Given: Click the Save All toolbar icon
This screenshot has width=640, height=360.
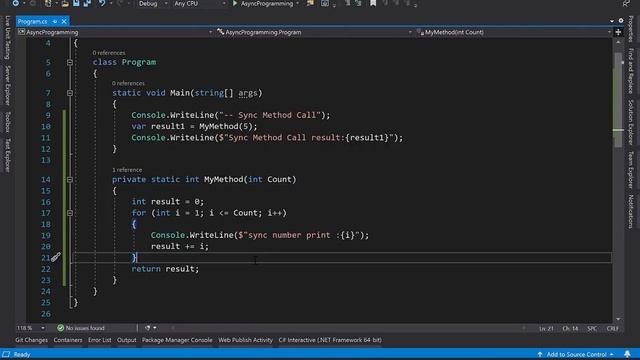Looking at the screenshot, I should coord(87,3).
